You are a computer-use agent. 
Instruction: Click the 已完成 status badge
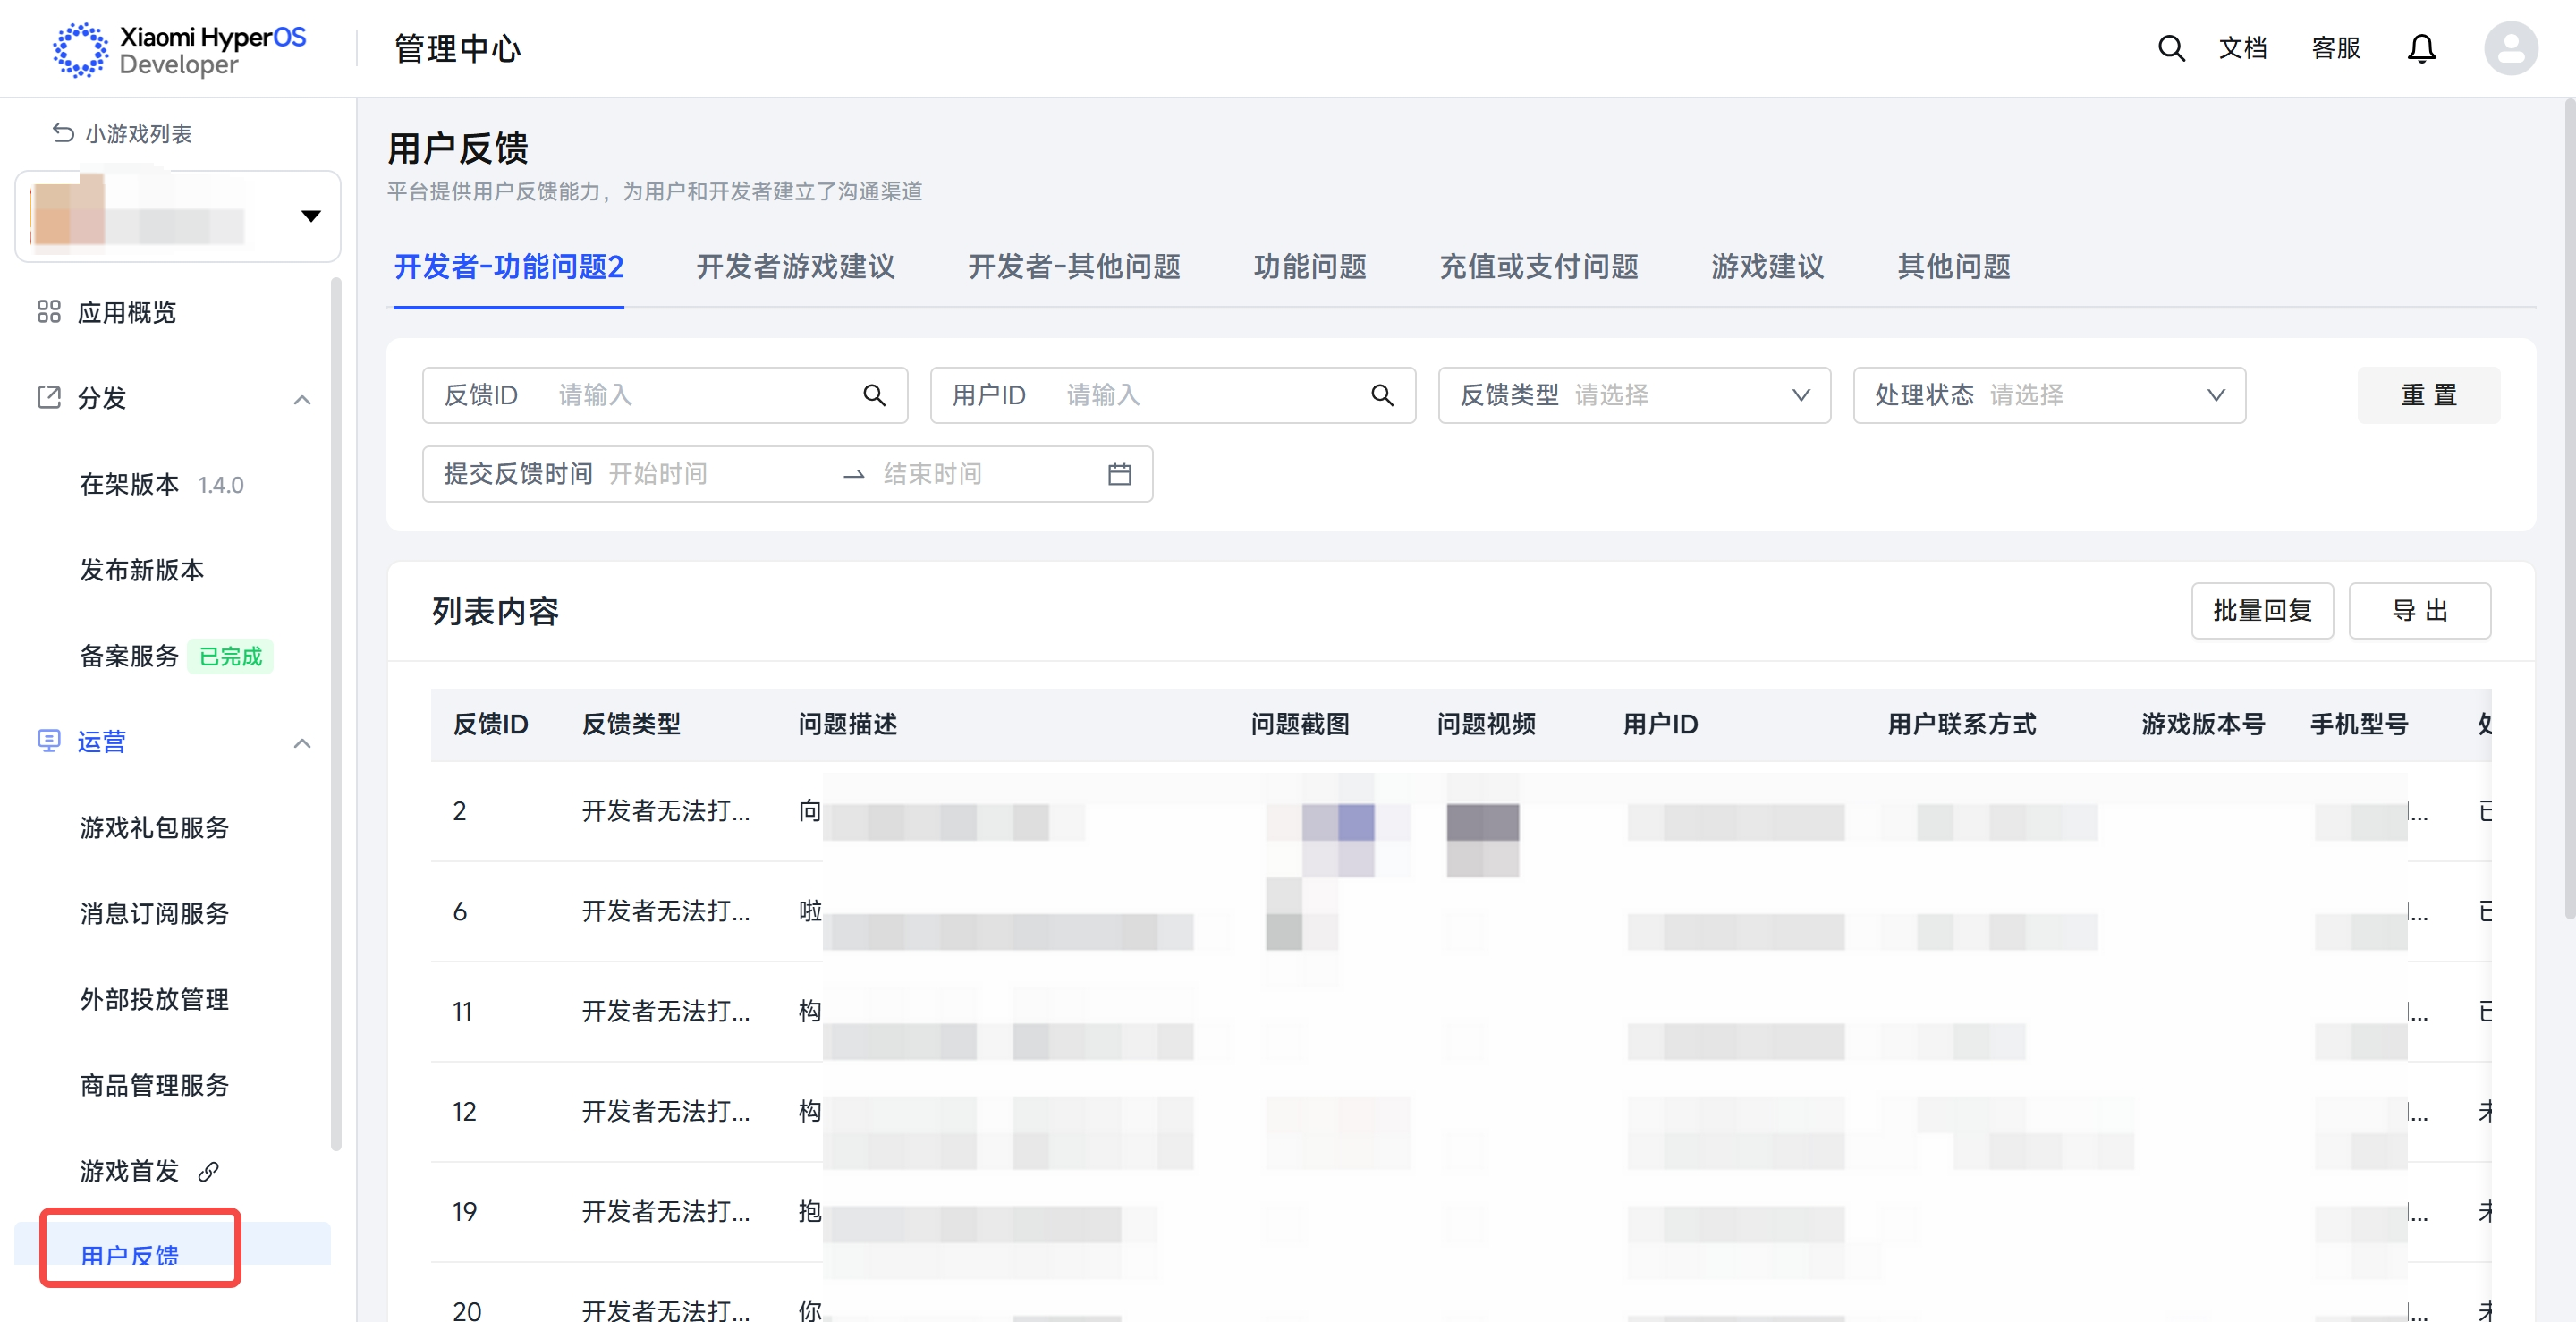[x=230, y=656]
